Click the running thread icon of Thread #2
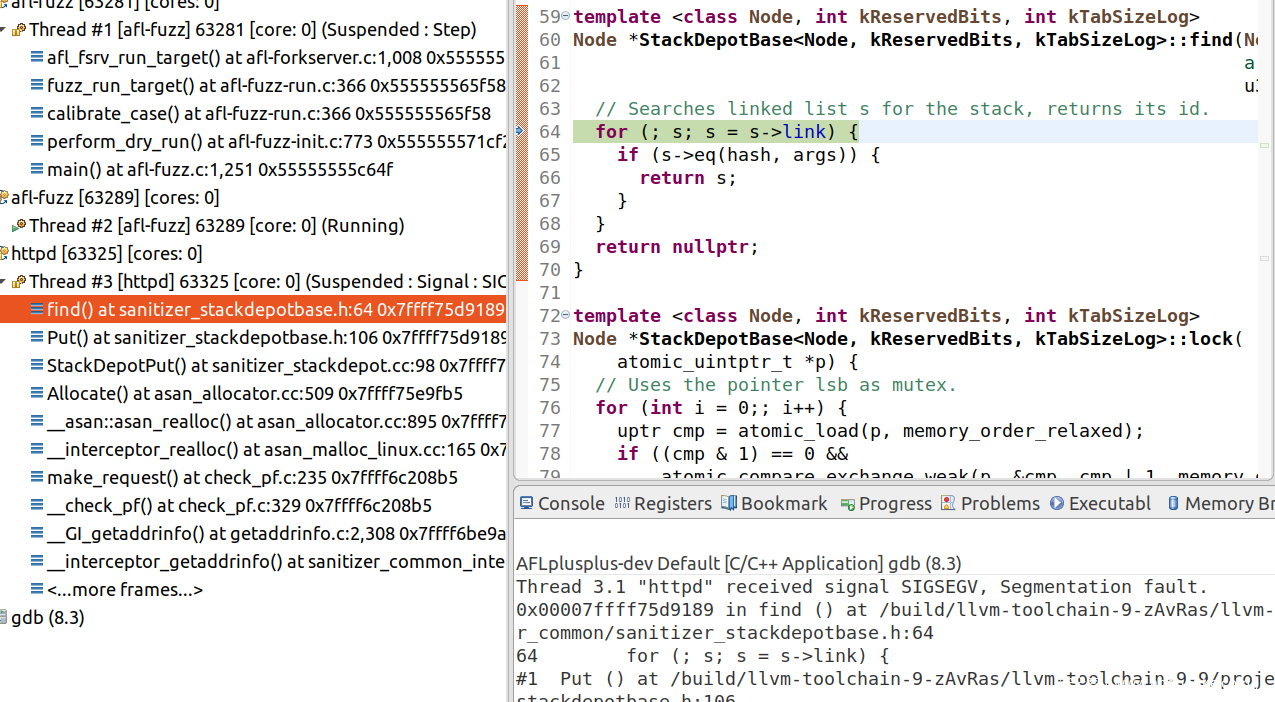The height and width of the screenshot is (702, 1275). (19, 226)
